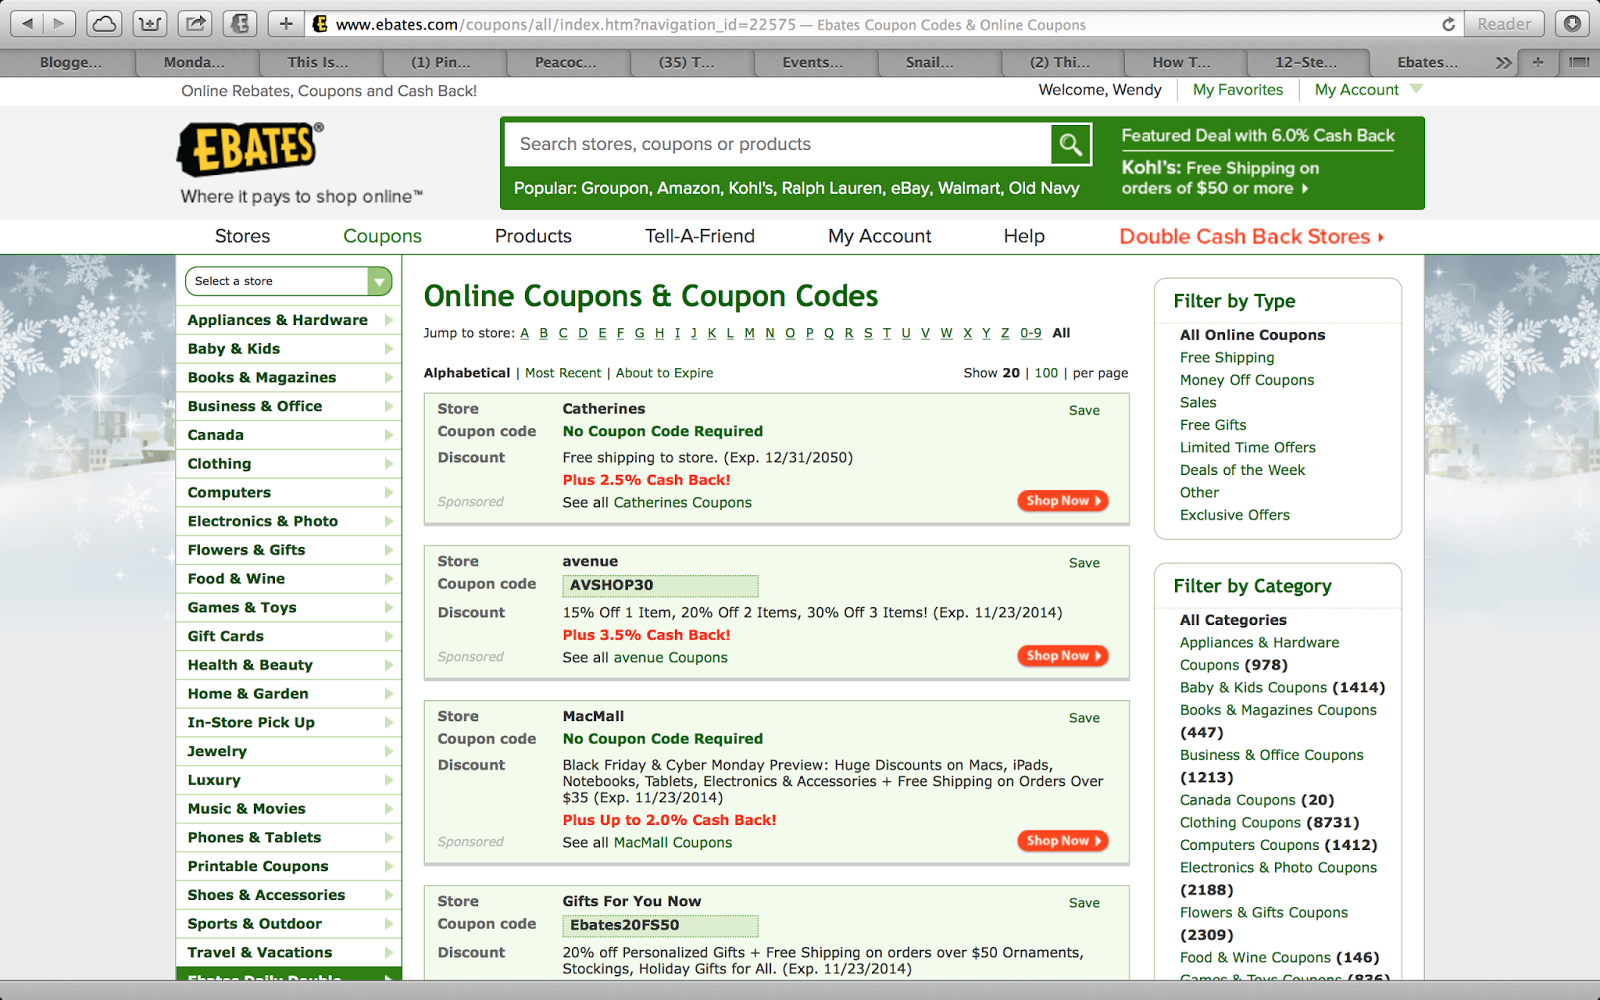Click the Ebates20FS50 coupon code box
The width and height of the screenshot is (1600, 1000).
click(x=660, y=926)
